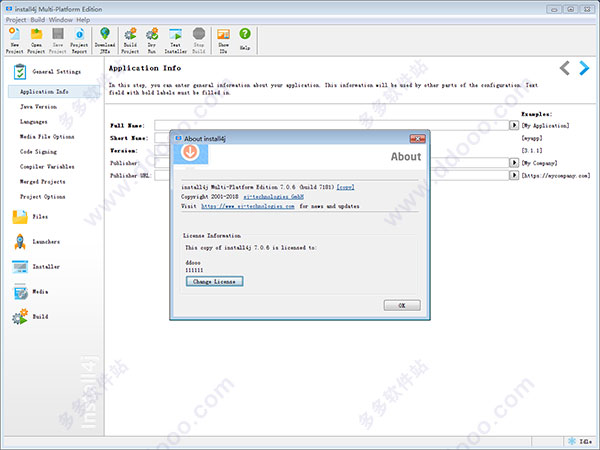The width and height of the screenshot is (600, 450).
Task: Click the Stop Build toolbar icon
Action: tap(199, 40)
